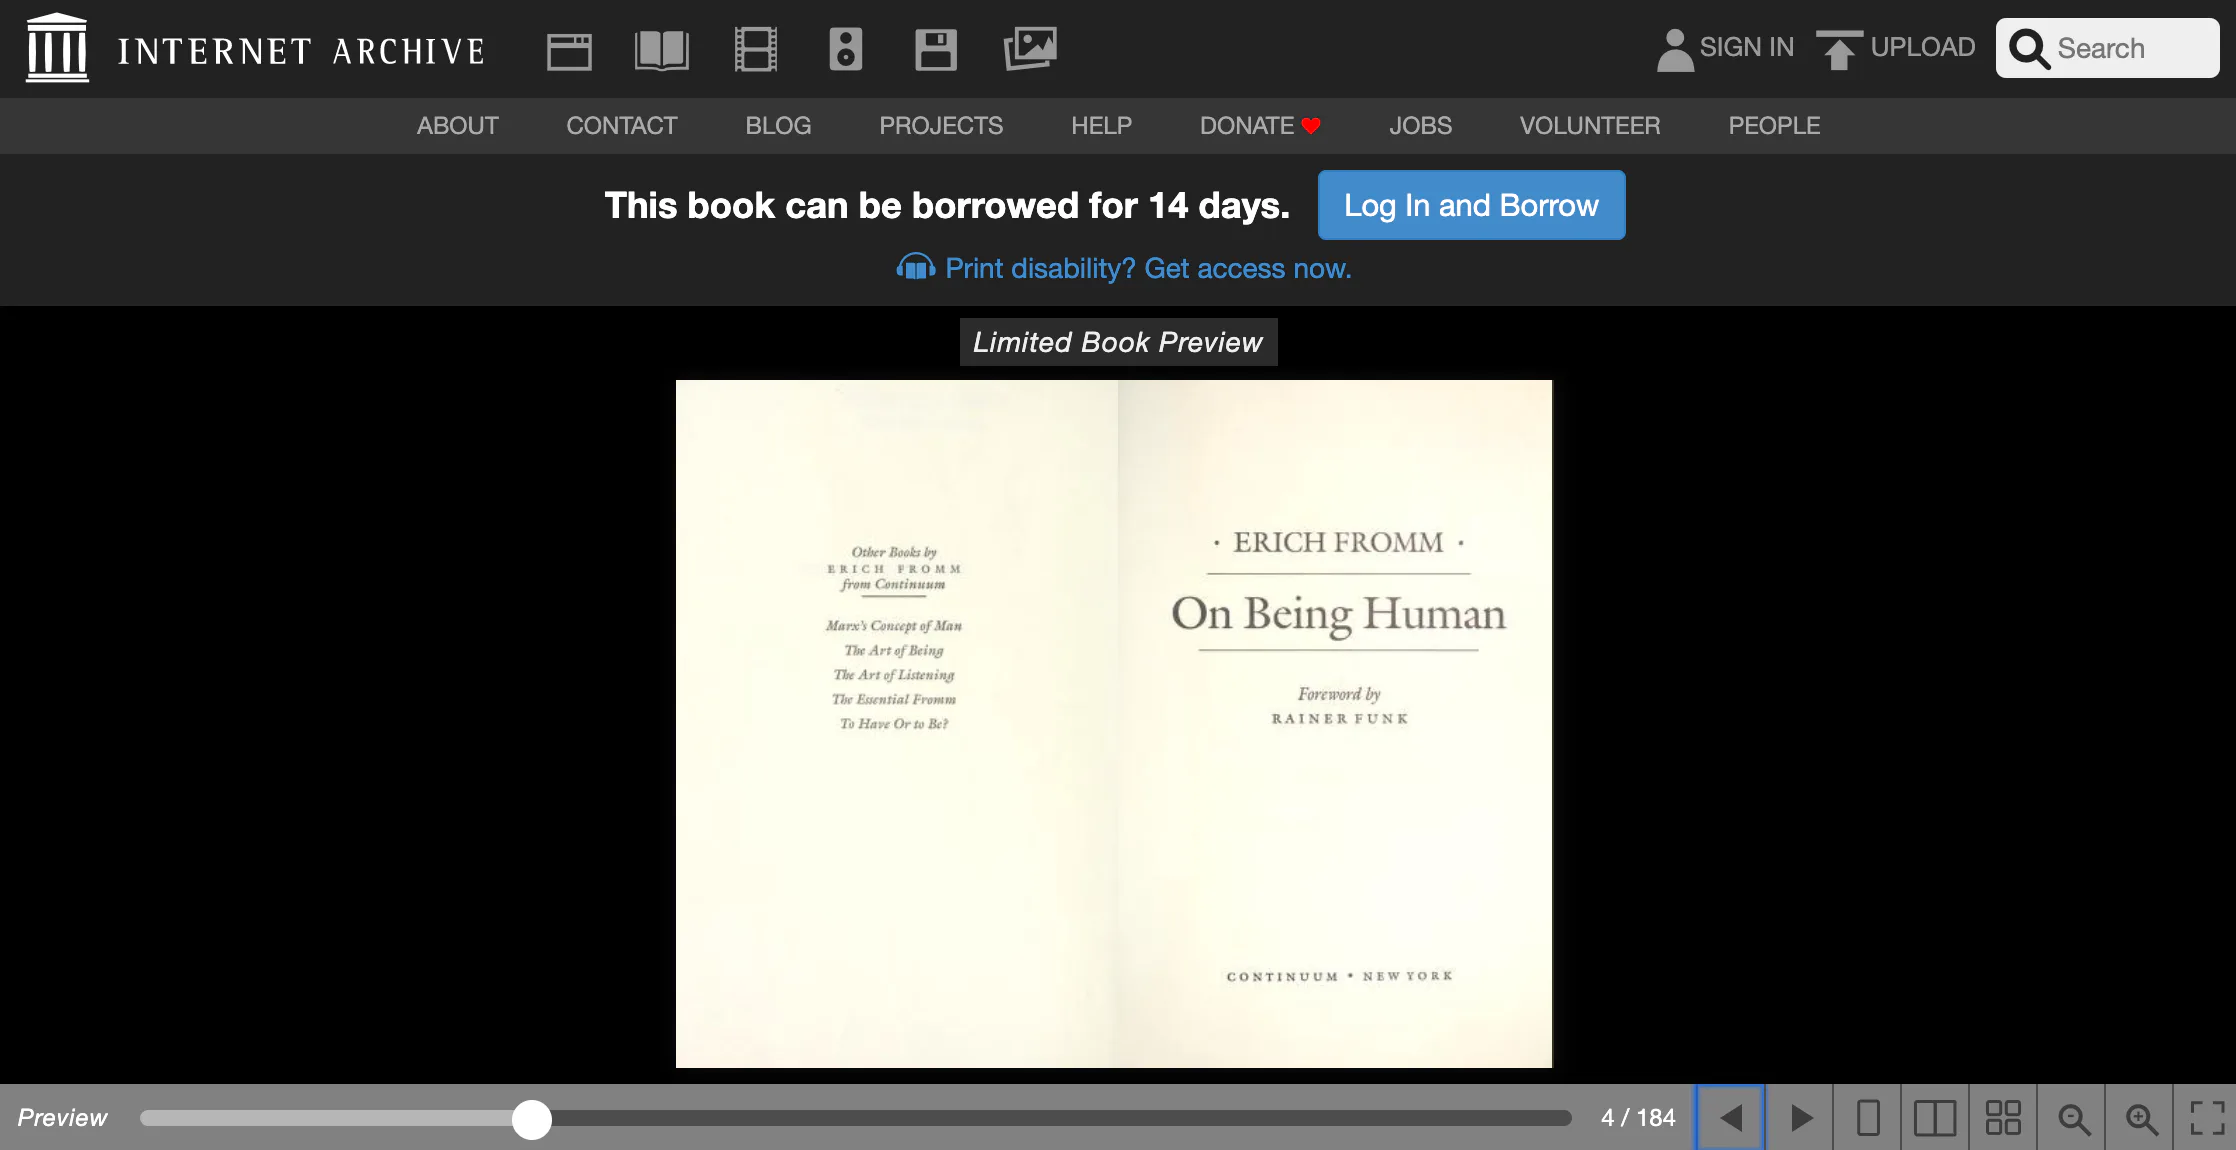Image resolution: width=2236 pixels, height=1150 pixels.
Task: Open the Images icon in top bar
Action: [1030, 49]
